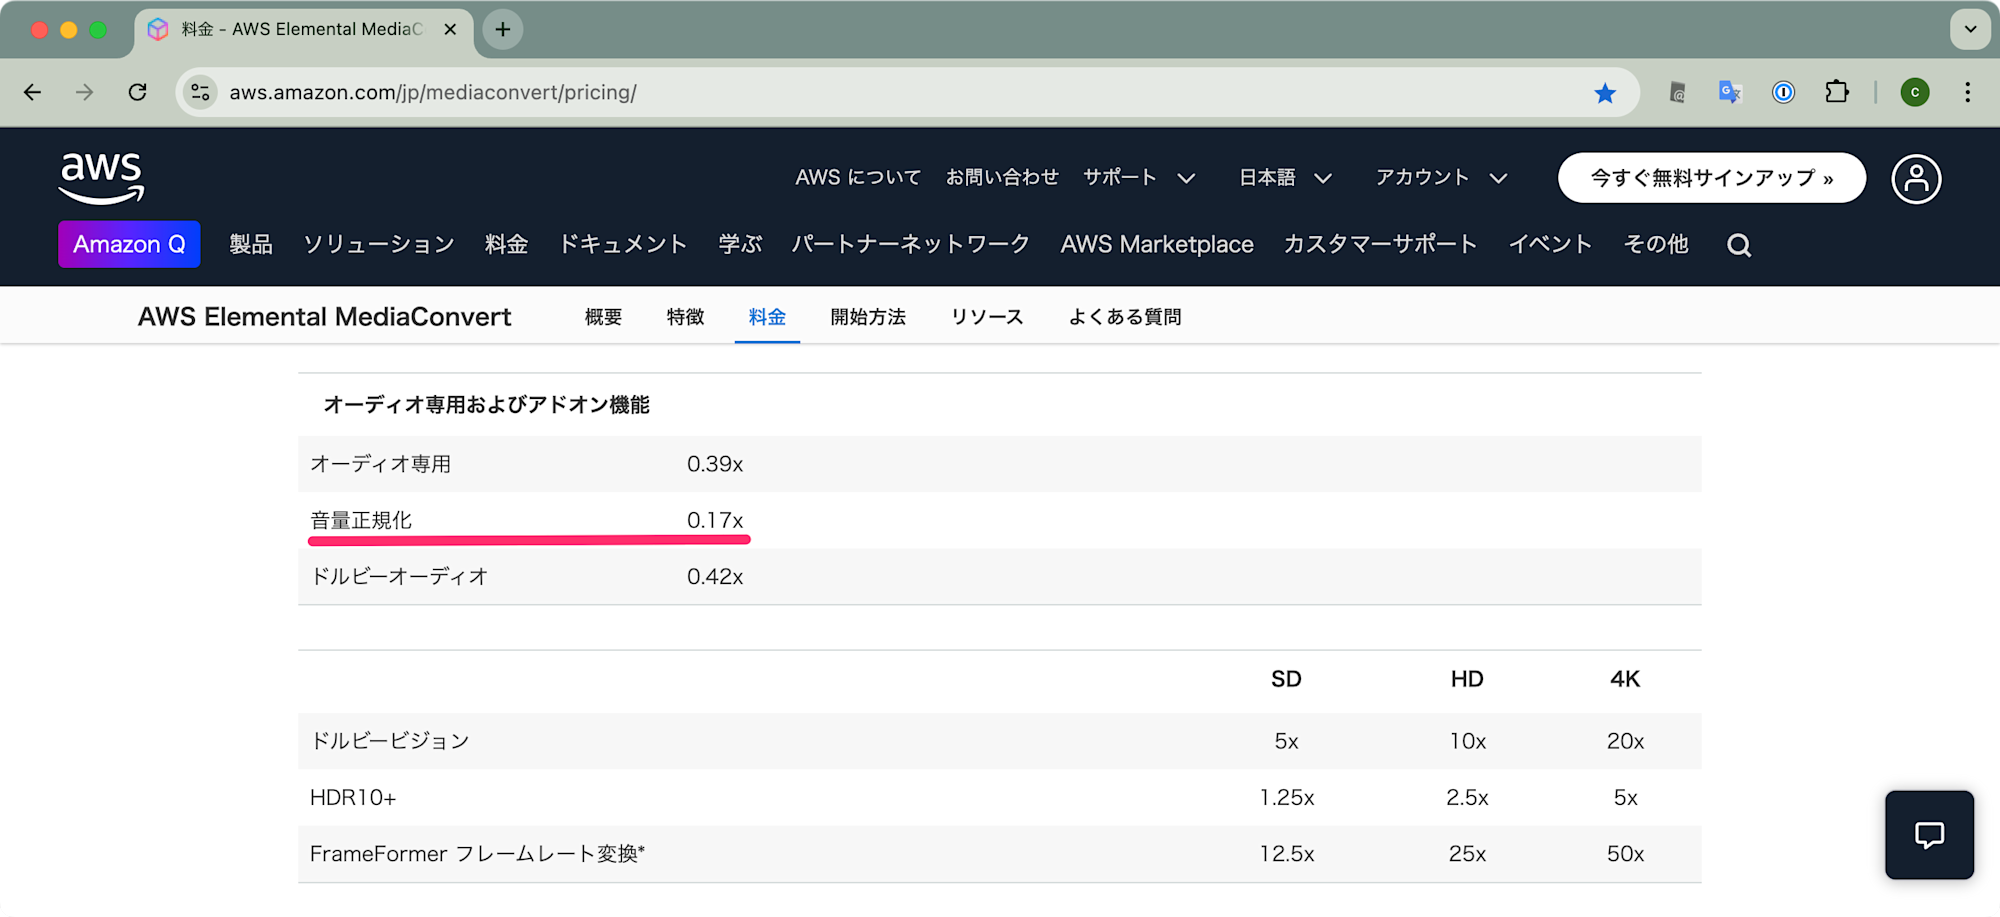The height and width of the screenshot is (917, 2000).
Task: Open the user profile avatar icon
Action: coord(1916,179)
